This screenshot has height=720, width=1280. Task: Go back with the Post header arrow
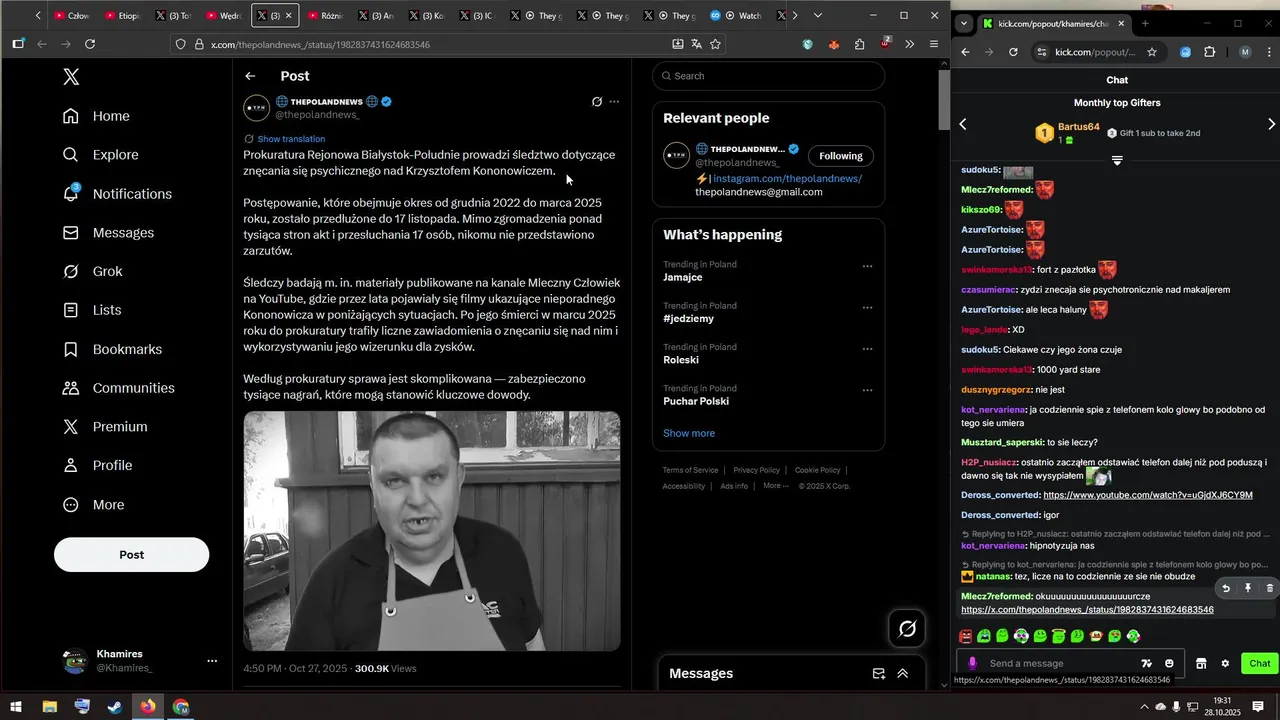click(250, 76)
